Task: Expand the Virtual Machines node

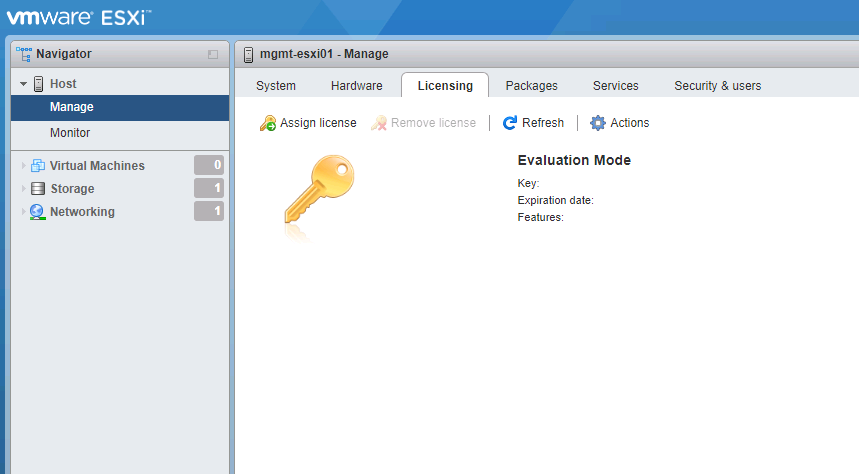Action: tap(23, 165)
